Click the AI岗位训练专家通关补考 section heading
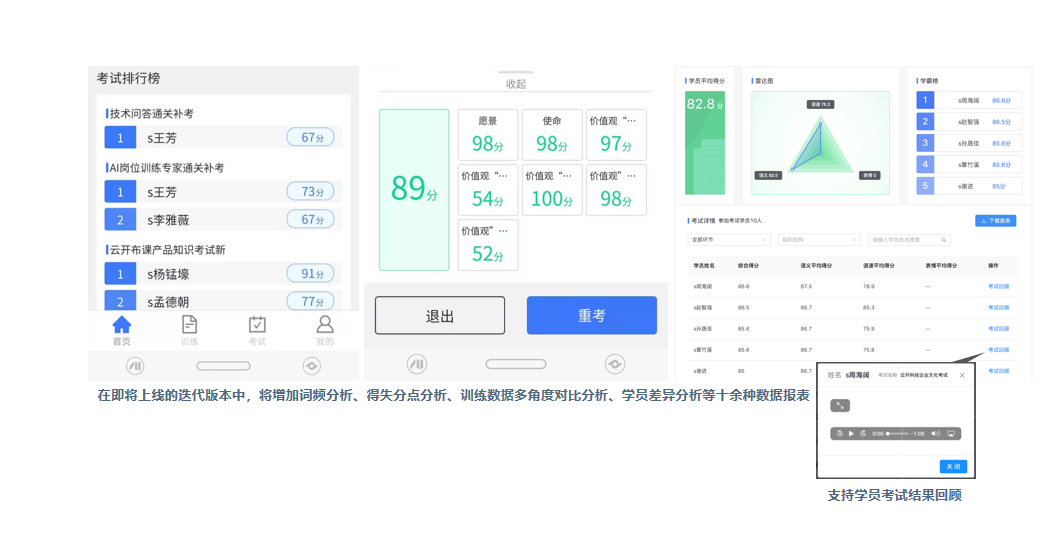Image resolution: width=1062 pixels, height=542 pixels. [167, 168]
